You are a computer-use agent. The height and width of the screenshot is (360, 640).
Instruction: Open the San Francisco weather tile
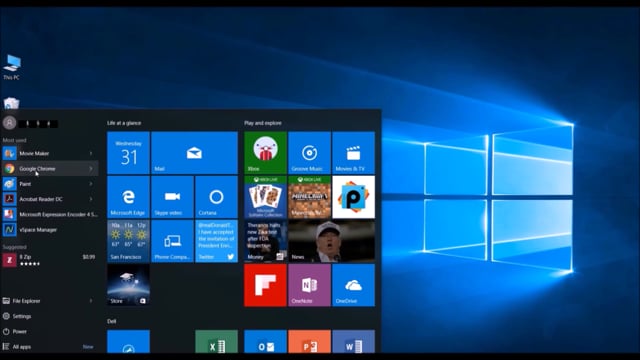[x=128, y=241]
